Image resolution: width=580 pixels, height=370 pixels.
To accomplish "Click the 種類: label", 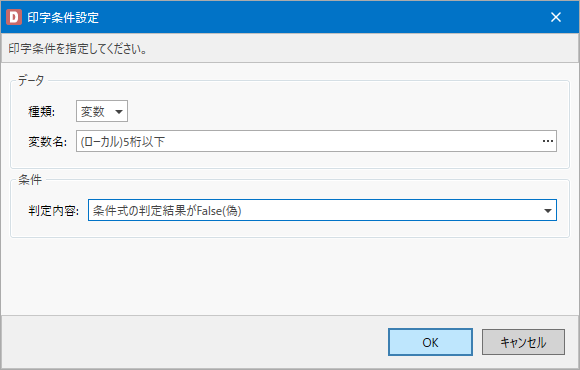I will [41, 111].
